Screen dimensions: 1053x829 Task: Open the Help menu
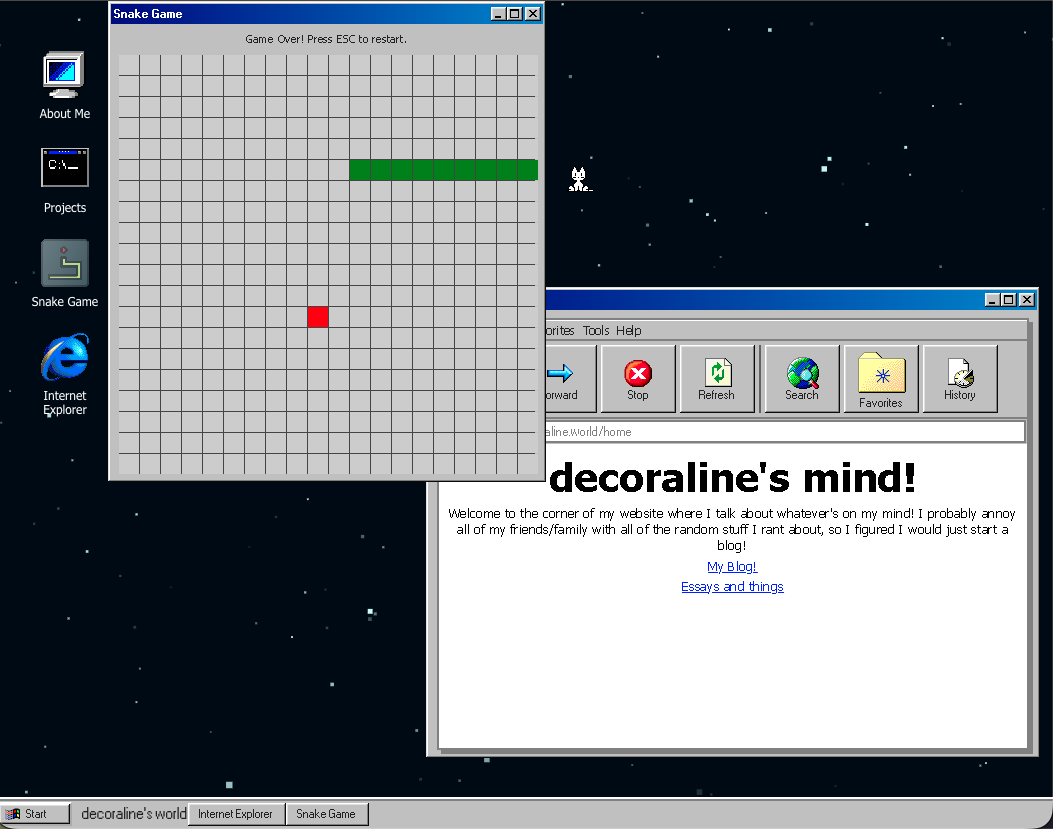(629, 331)
